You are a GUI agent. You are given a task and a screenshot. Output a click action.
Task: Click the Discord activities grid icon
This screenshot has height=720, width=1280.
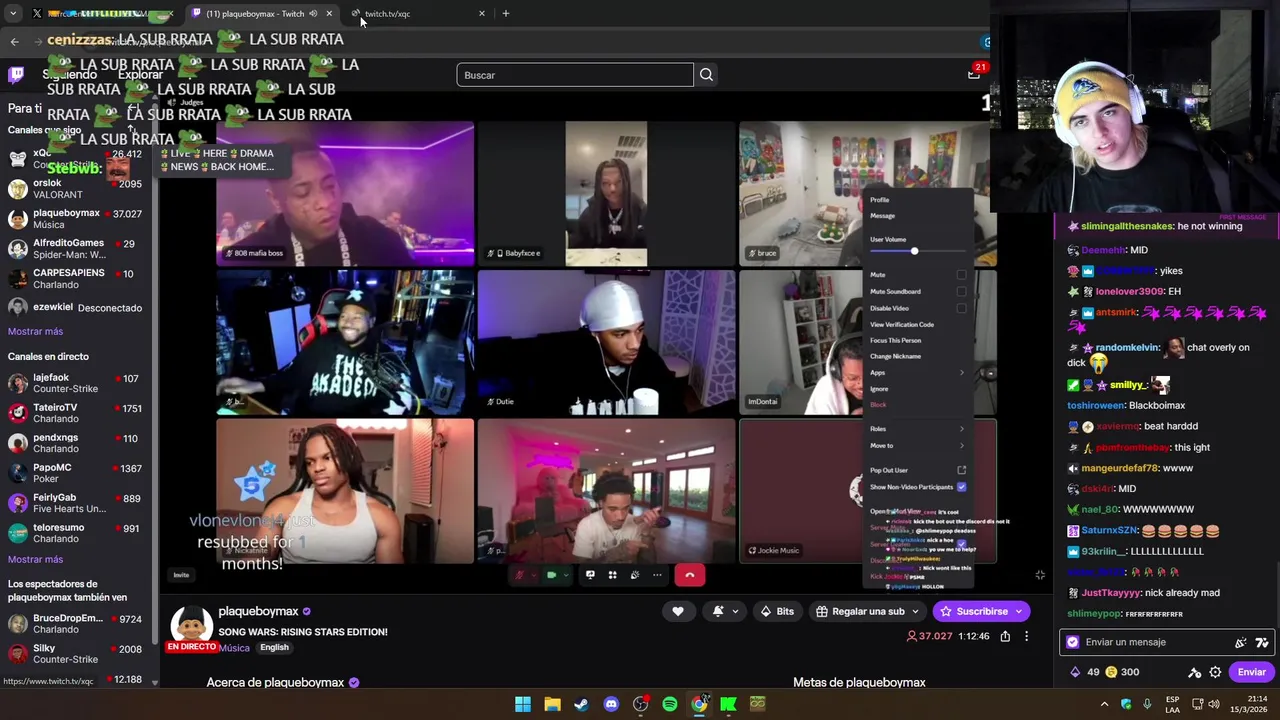coord(612,575)
